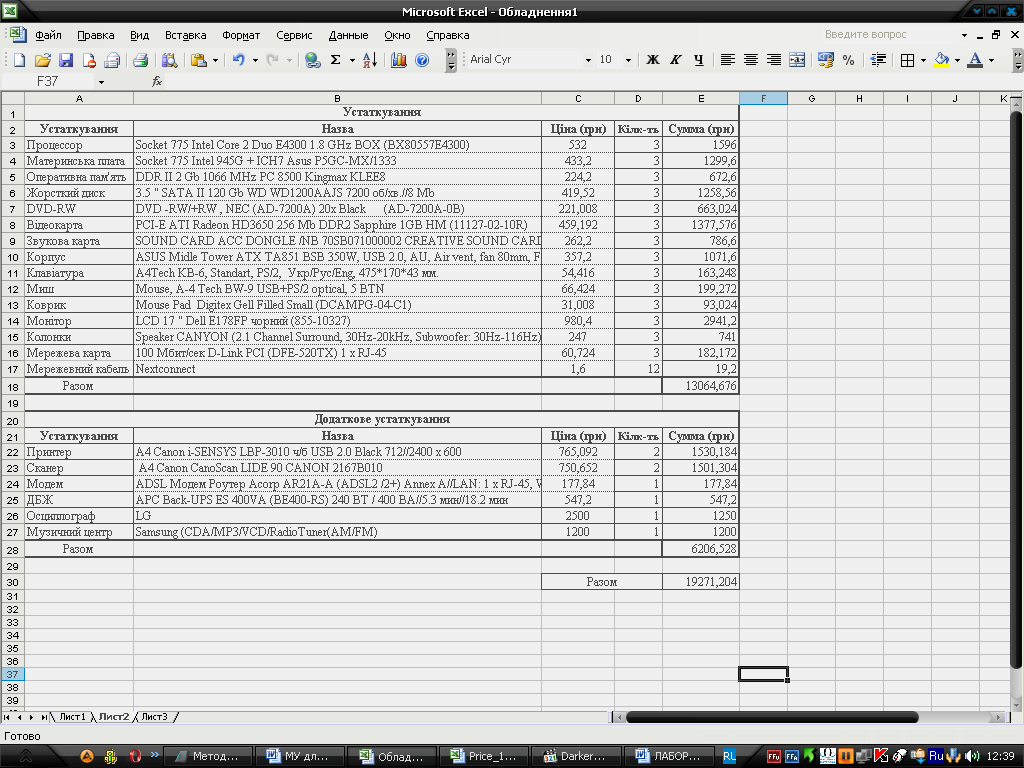Open a file with the folder icon

tap(42, 60)
